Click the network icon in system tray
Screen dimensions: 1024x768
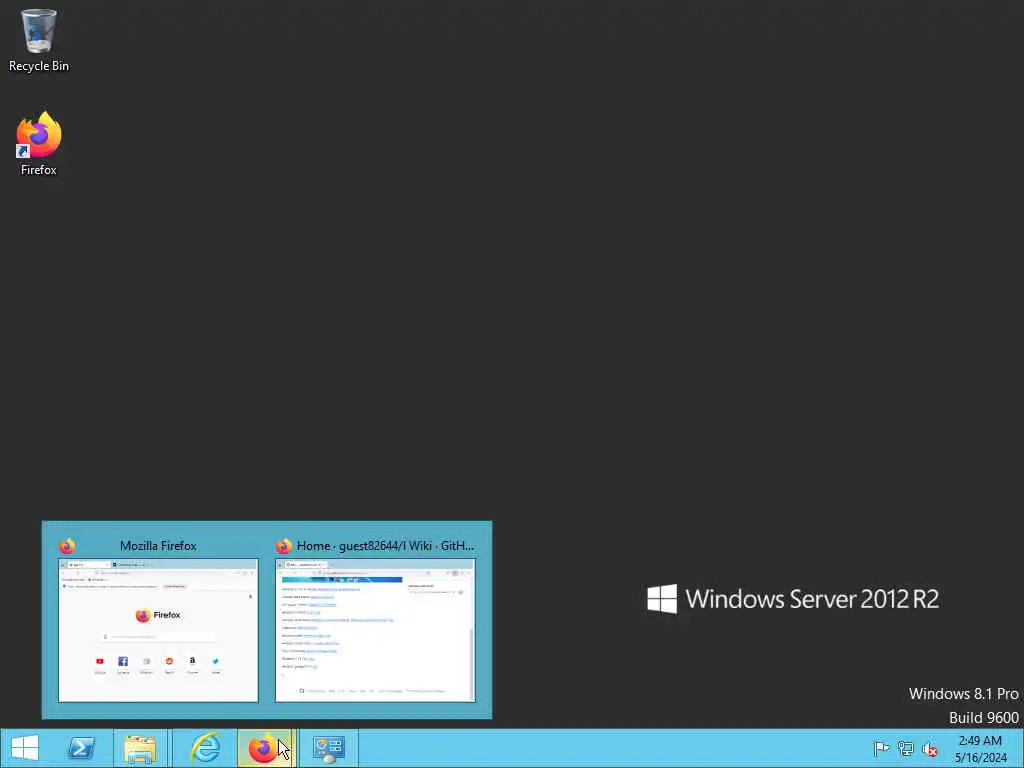point(905,748)
